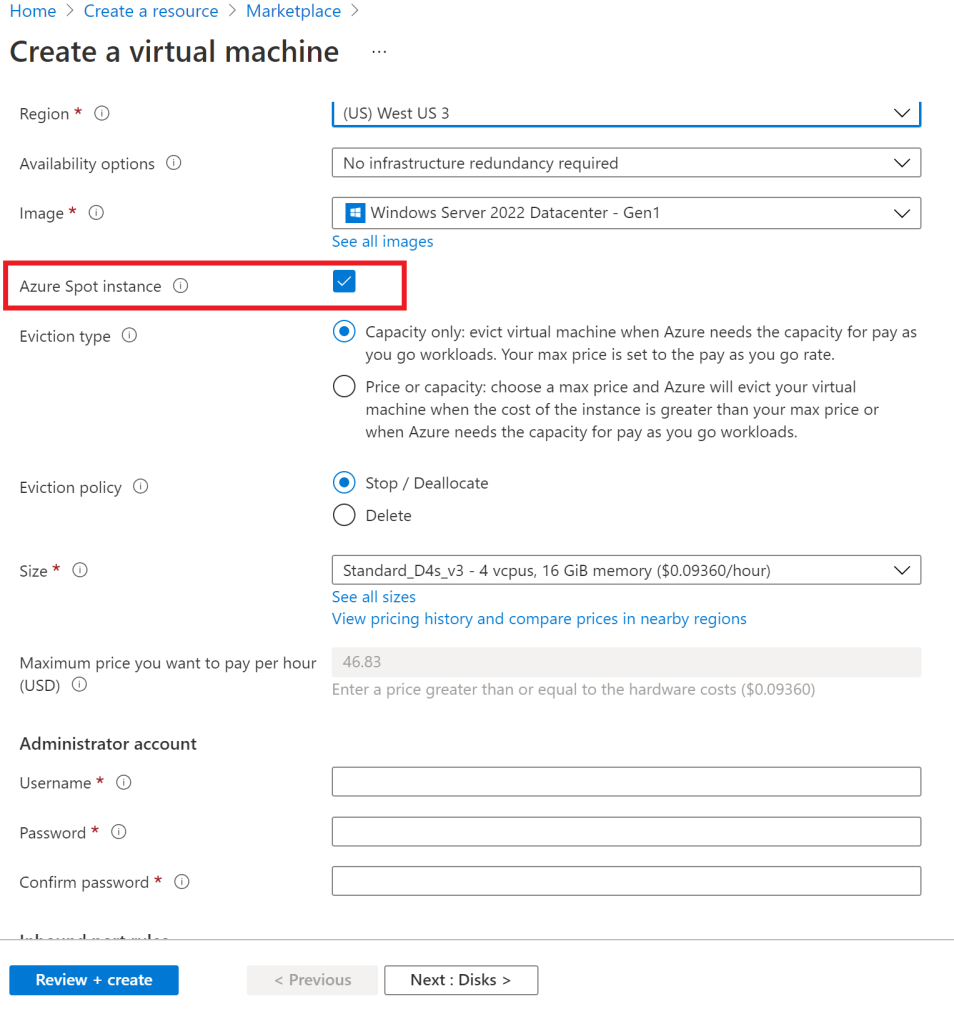Select Stop / Deallocate eviction policy

click(344, 483)
